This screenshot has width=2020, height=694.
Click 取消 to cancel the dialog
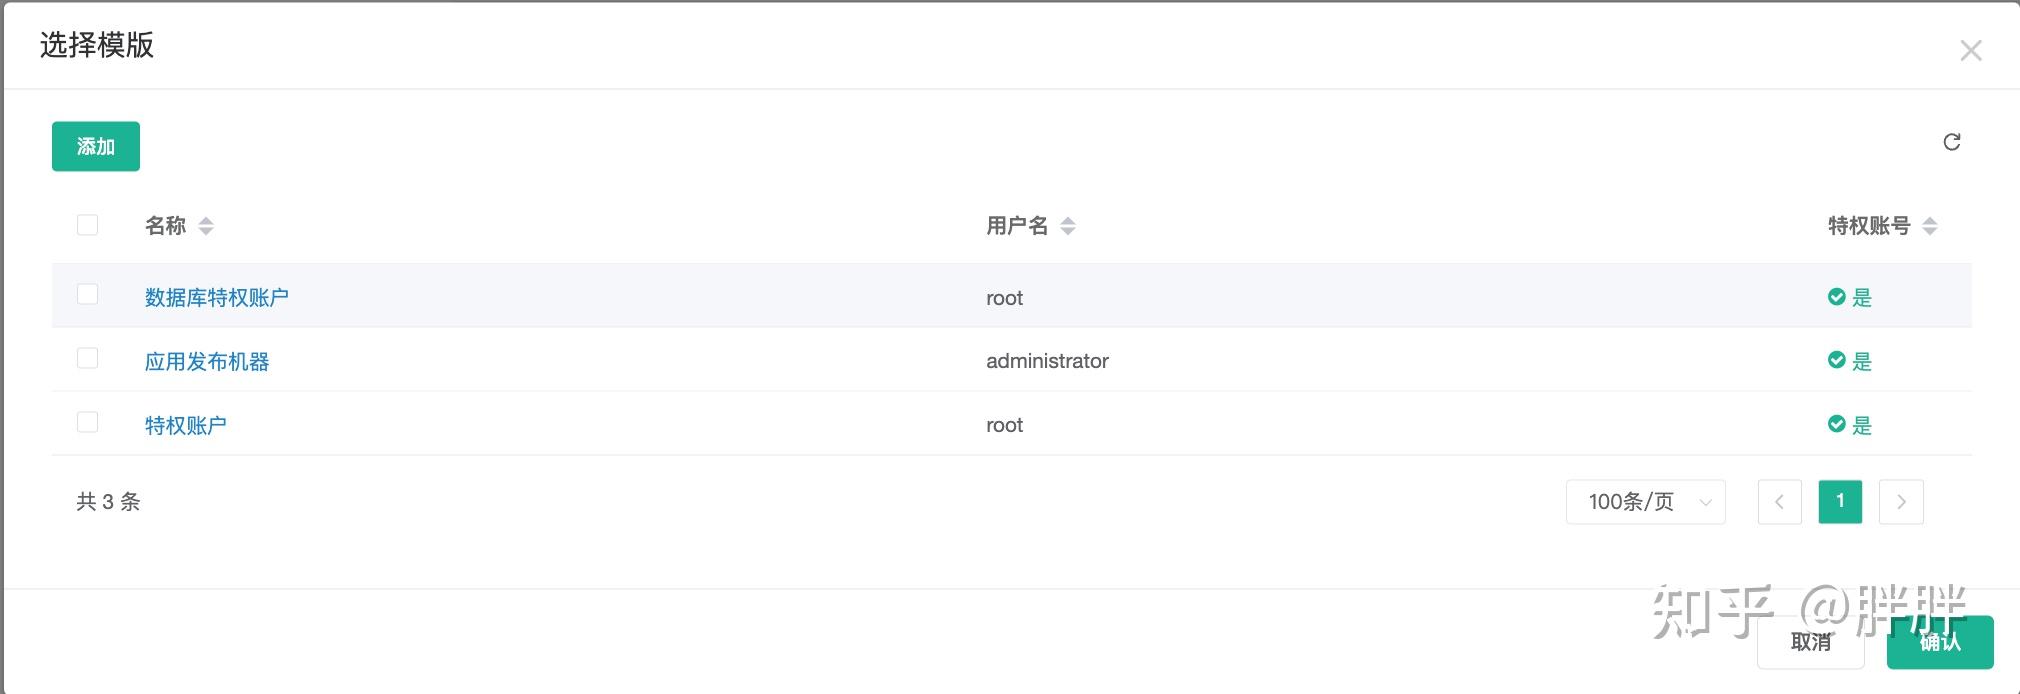click(x=1810, y=643)
